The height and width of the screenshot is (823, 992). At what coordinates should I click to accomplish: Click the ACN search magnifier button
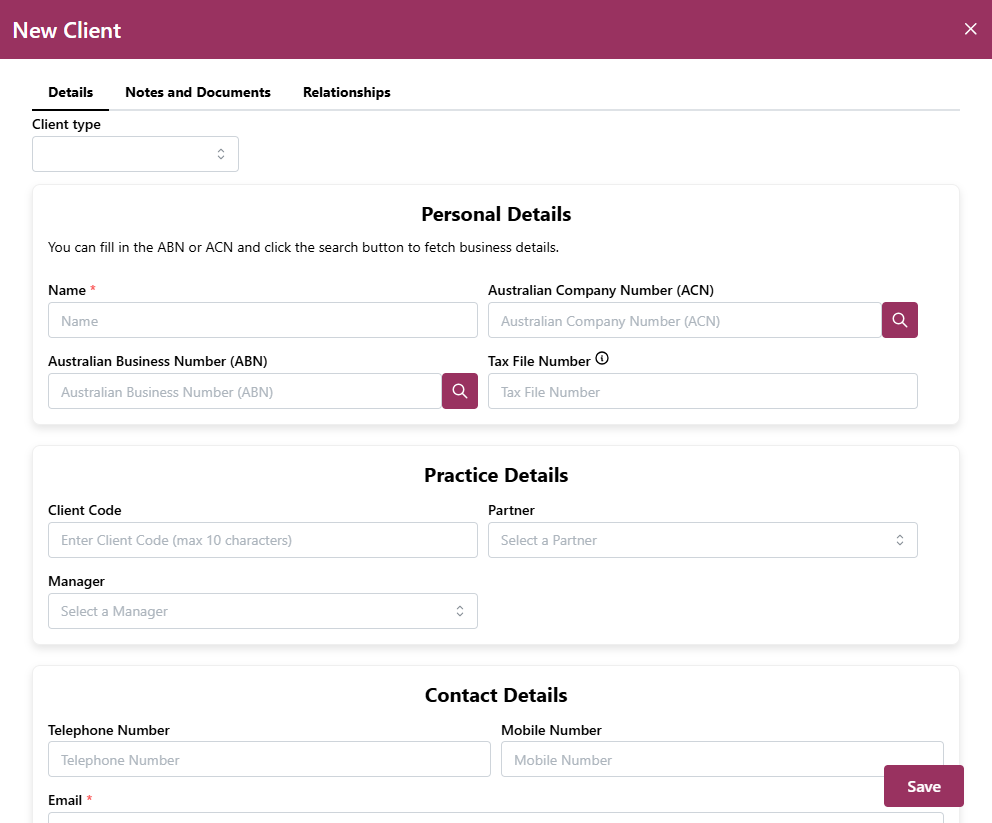coord(899,320)
